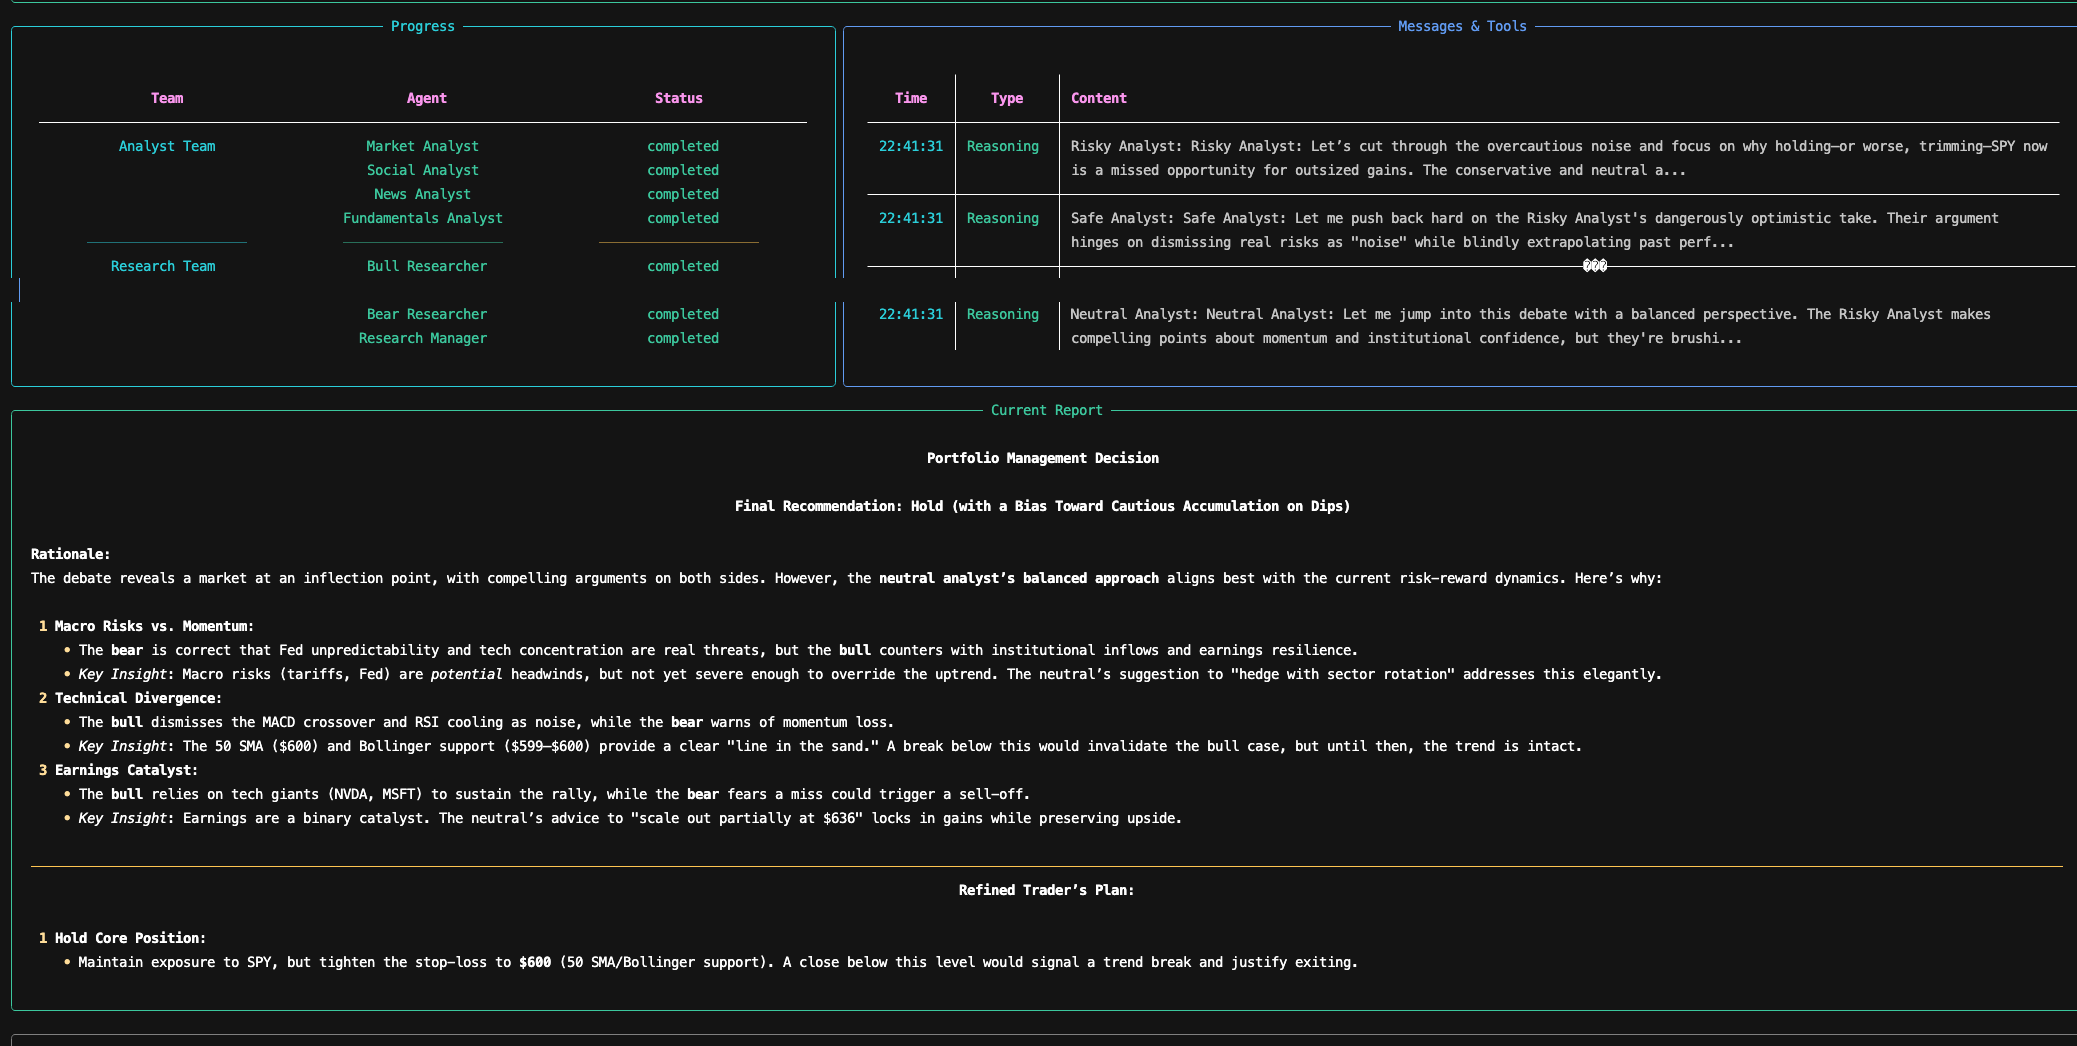Screen dimensions: 2077x1046
Task: Click the Rationale: label
Action: [x=71, y=554]
